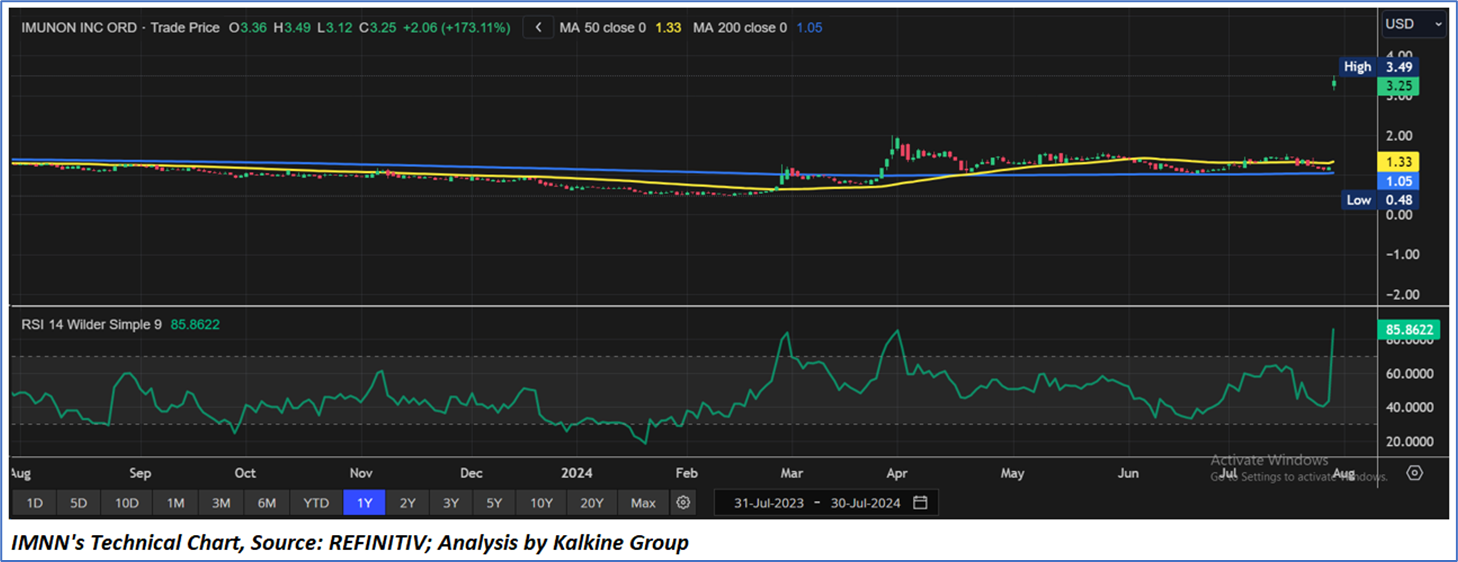Select the YTD range button
The image size is (1458, 562).
316,502
